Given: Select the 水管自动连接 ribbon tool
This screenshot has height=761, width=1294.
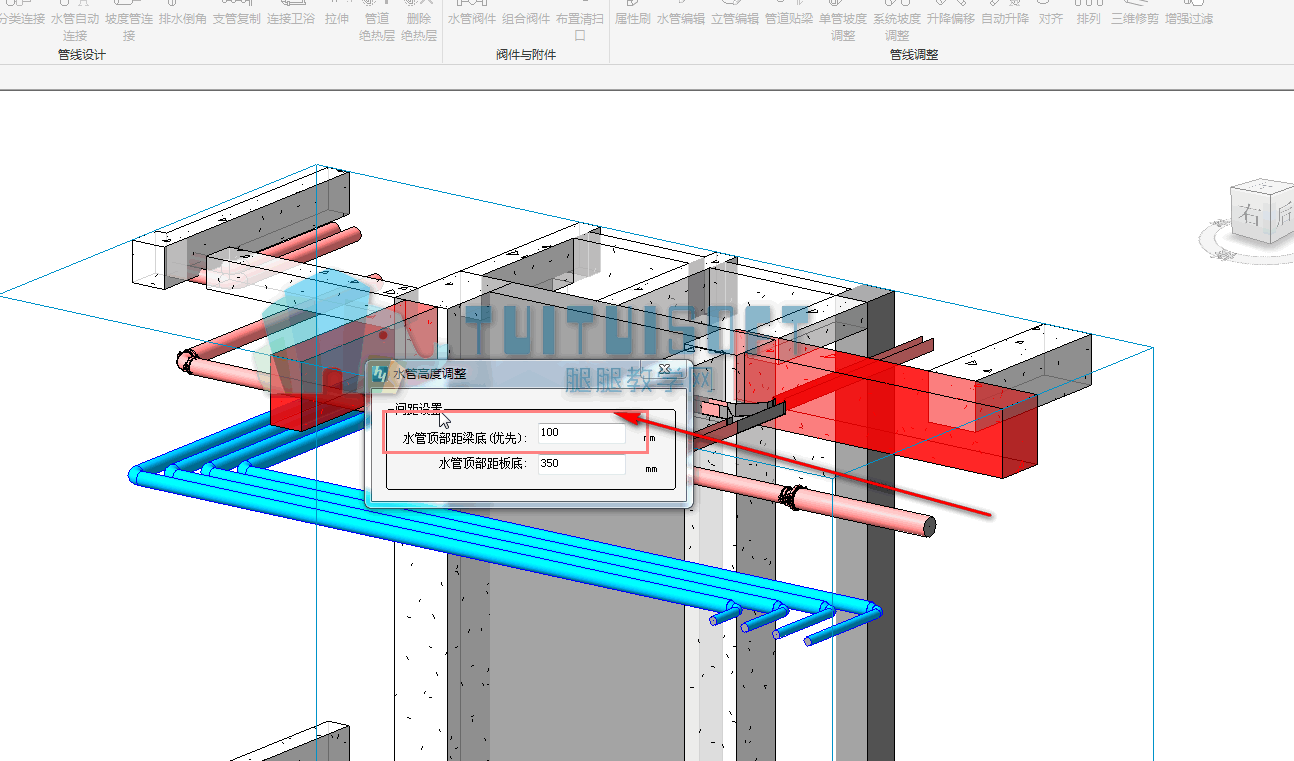Looking at the screenshot, I should pyautogui.click(x=75, y=21).
